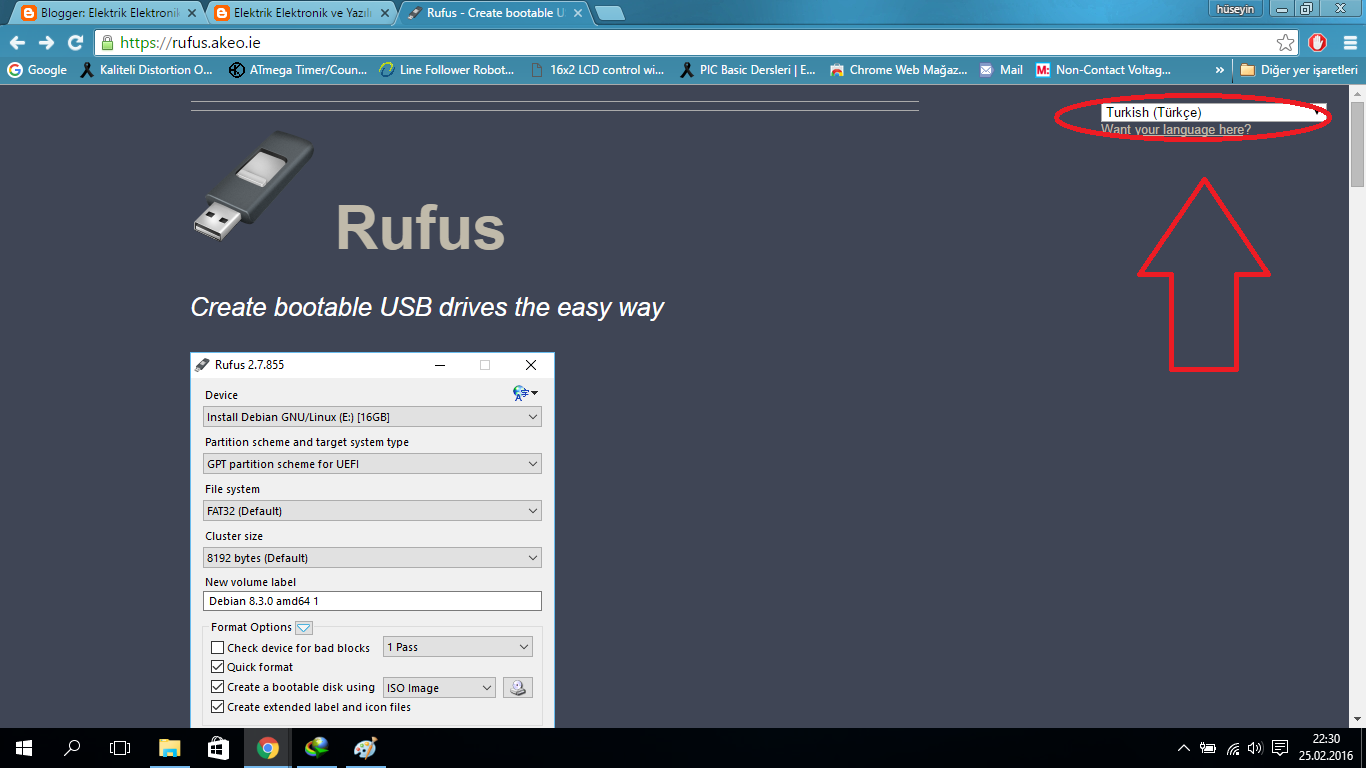Toggle Create extended label and icon files

218,707
